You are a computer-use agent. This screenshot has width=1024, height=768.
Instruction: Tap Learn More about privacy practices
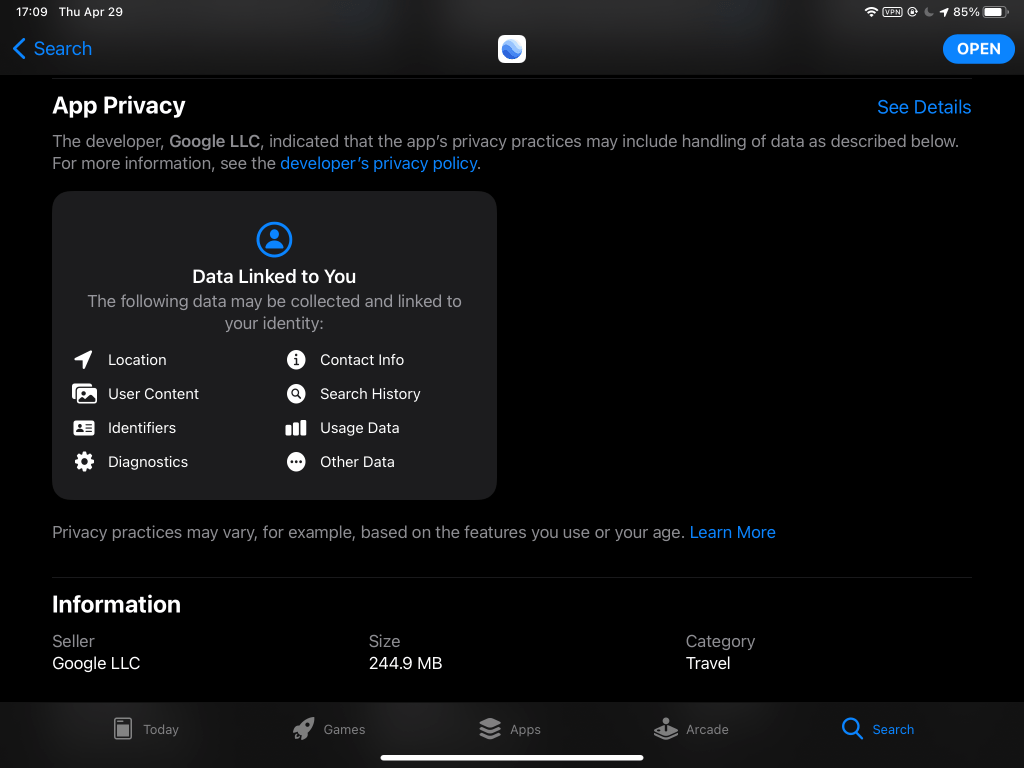[732, 532]
